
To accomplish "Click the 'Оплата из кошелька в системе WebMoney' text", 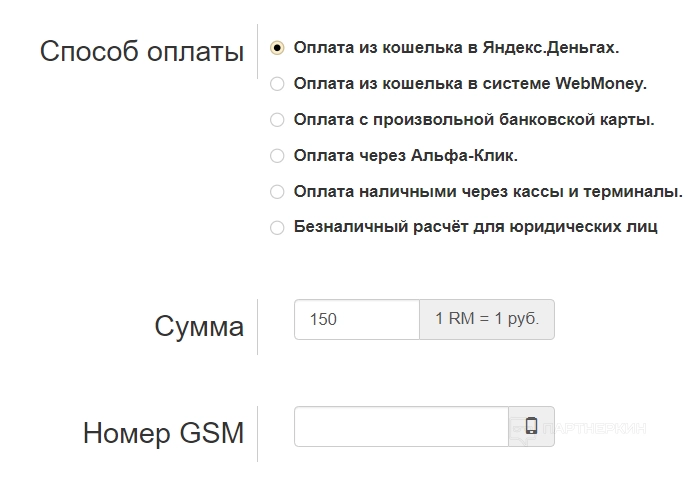I will point(470,84).
